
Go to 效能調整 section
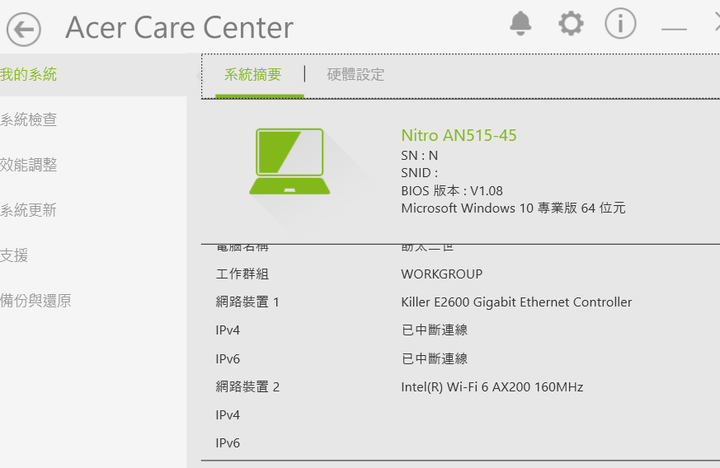tap(28, 164)
